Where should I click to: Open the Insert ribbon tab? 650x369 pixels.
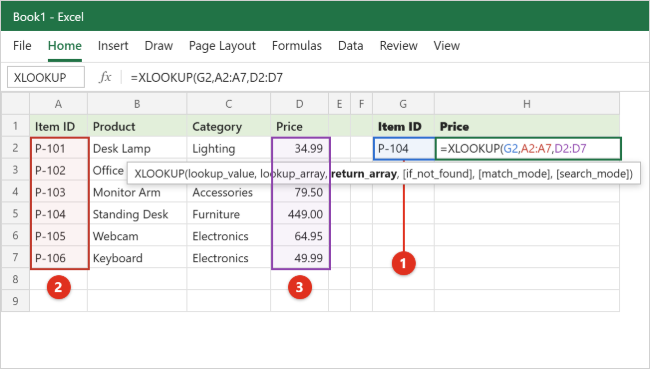(x=113, y=46)
